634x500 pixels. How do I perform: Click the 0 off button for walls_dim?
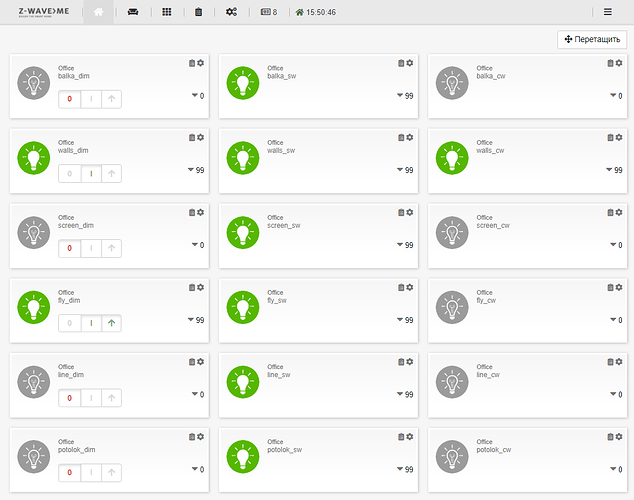point(70,174)
